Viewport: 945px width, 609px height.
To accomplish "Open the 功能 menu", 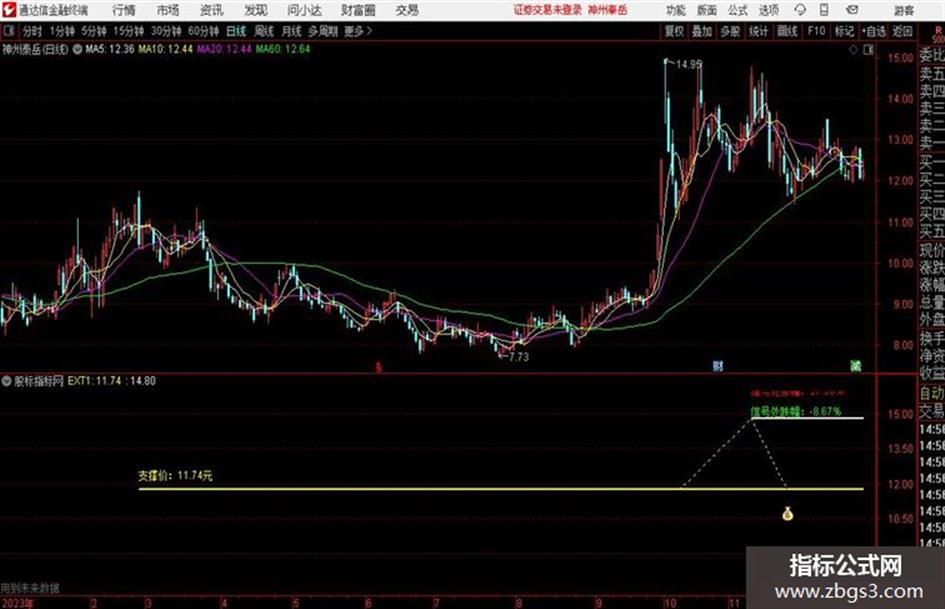I will [676, 10].
